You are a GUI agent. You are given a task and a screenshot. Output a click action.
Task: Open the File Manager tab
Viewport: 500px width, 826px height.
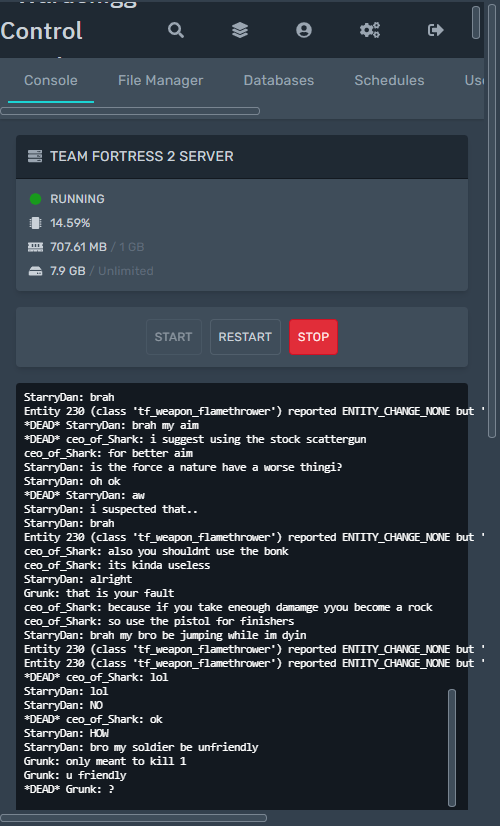(161, 81)
